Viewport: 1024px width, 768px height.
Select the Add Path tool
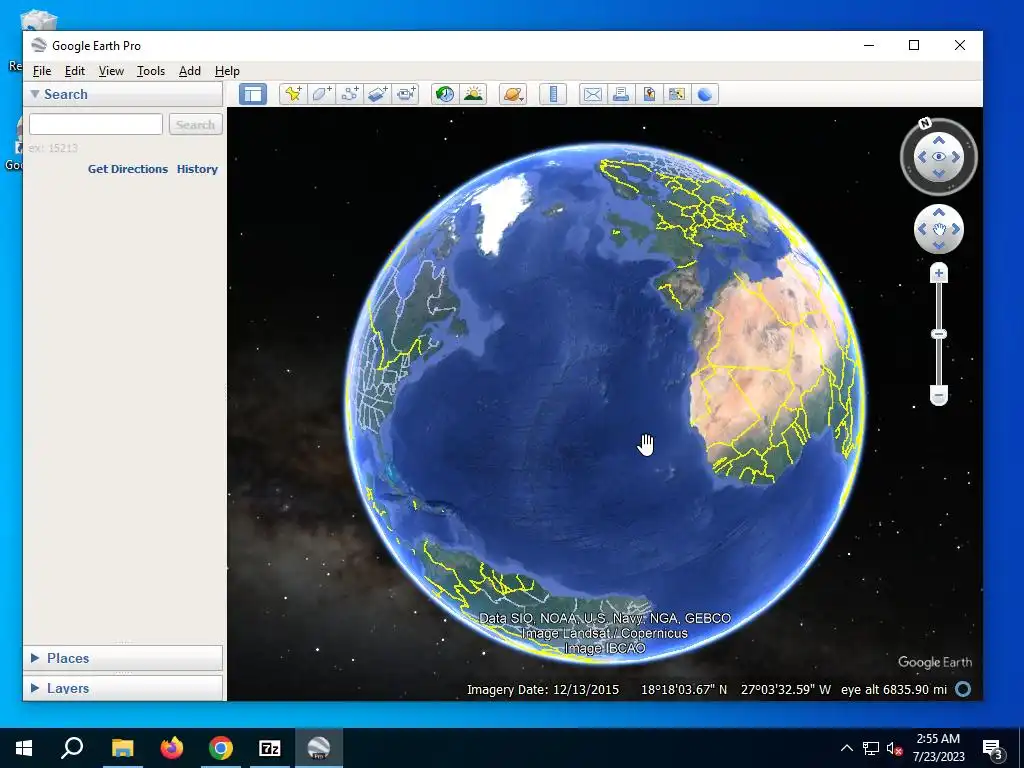349,94
